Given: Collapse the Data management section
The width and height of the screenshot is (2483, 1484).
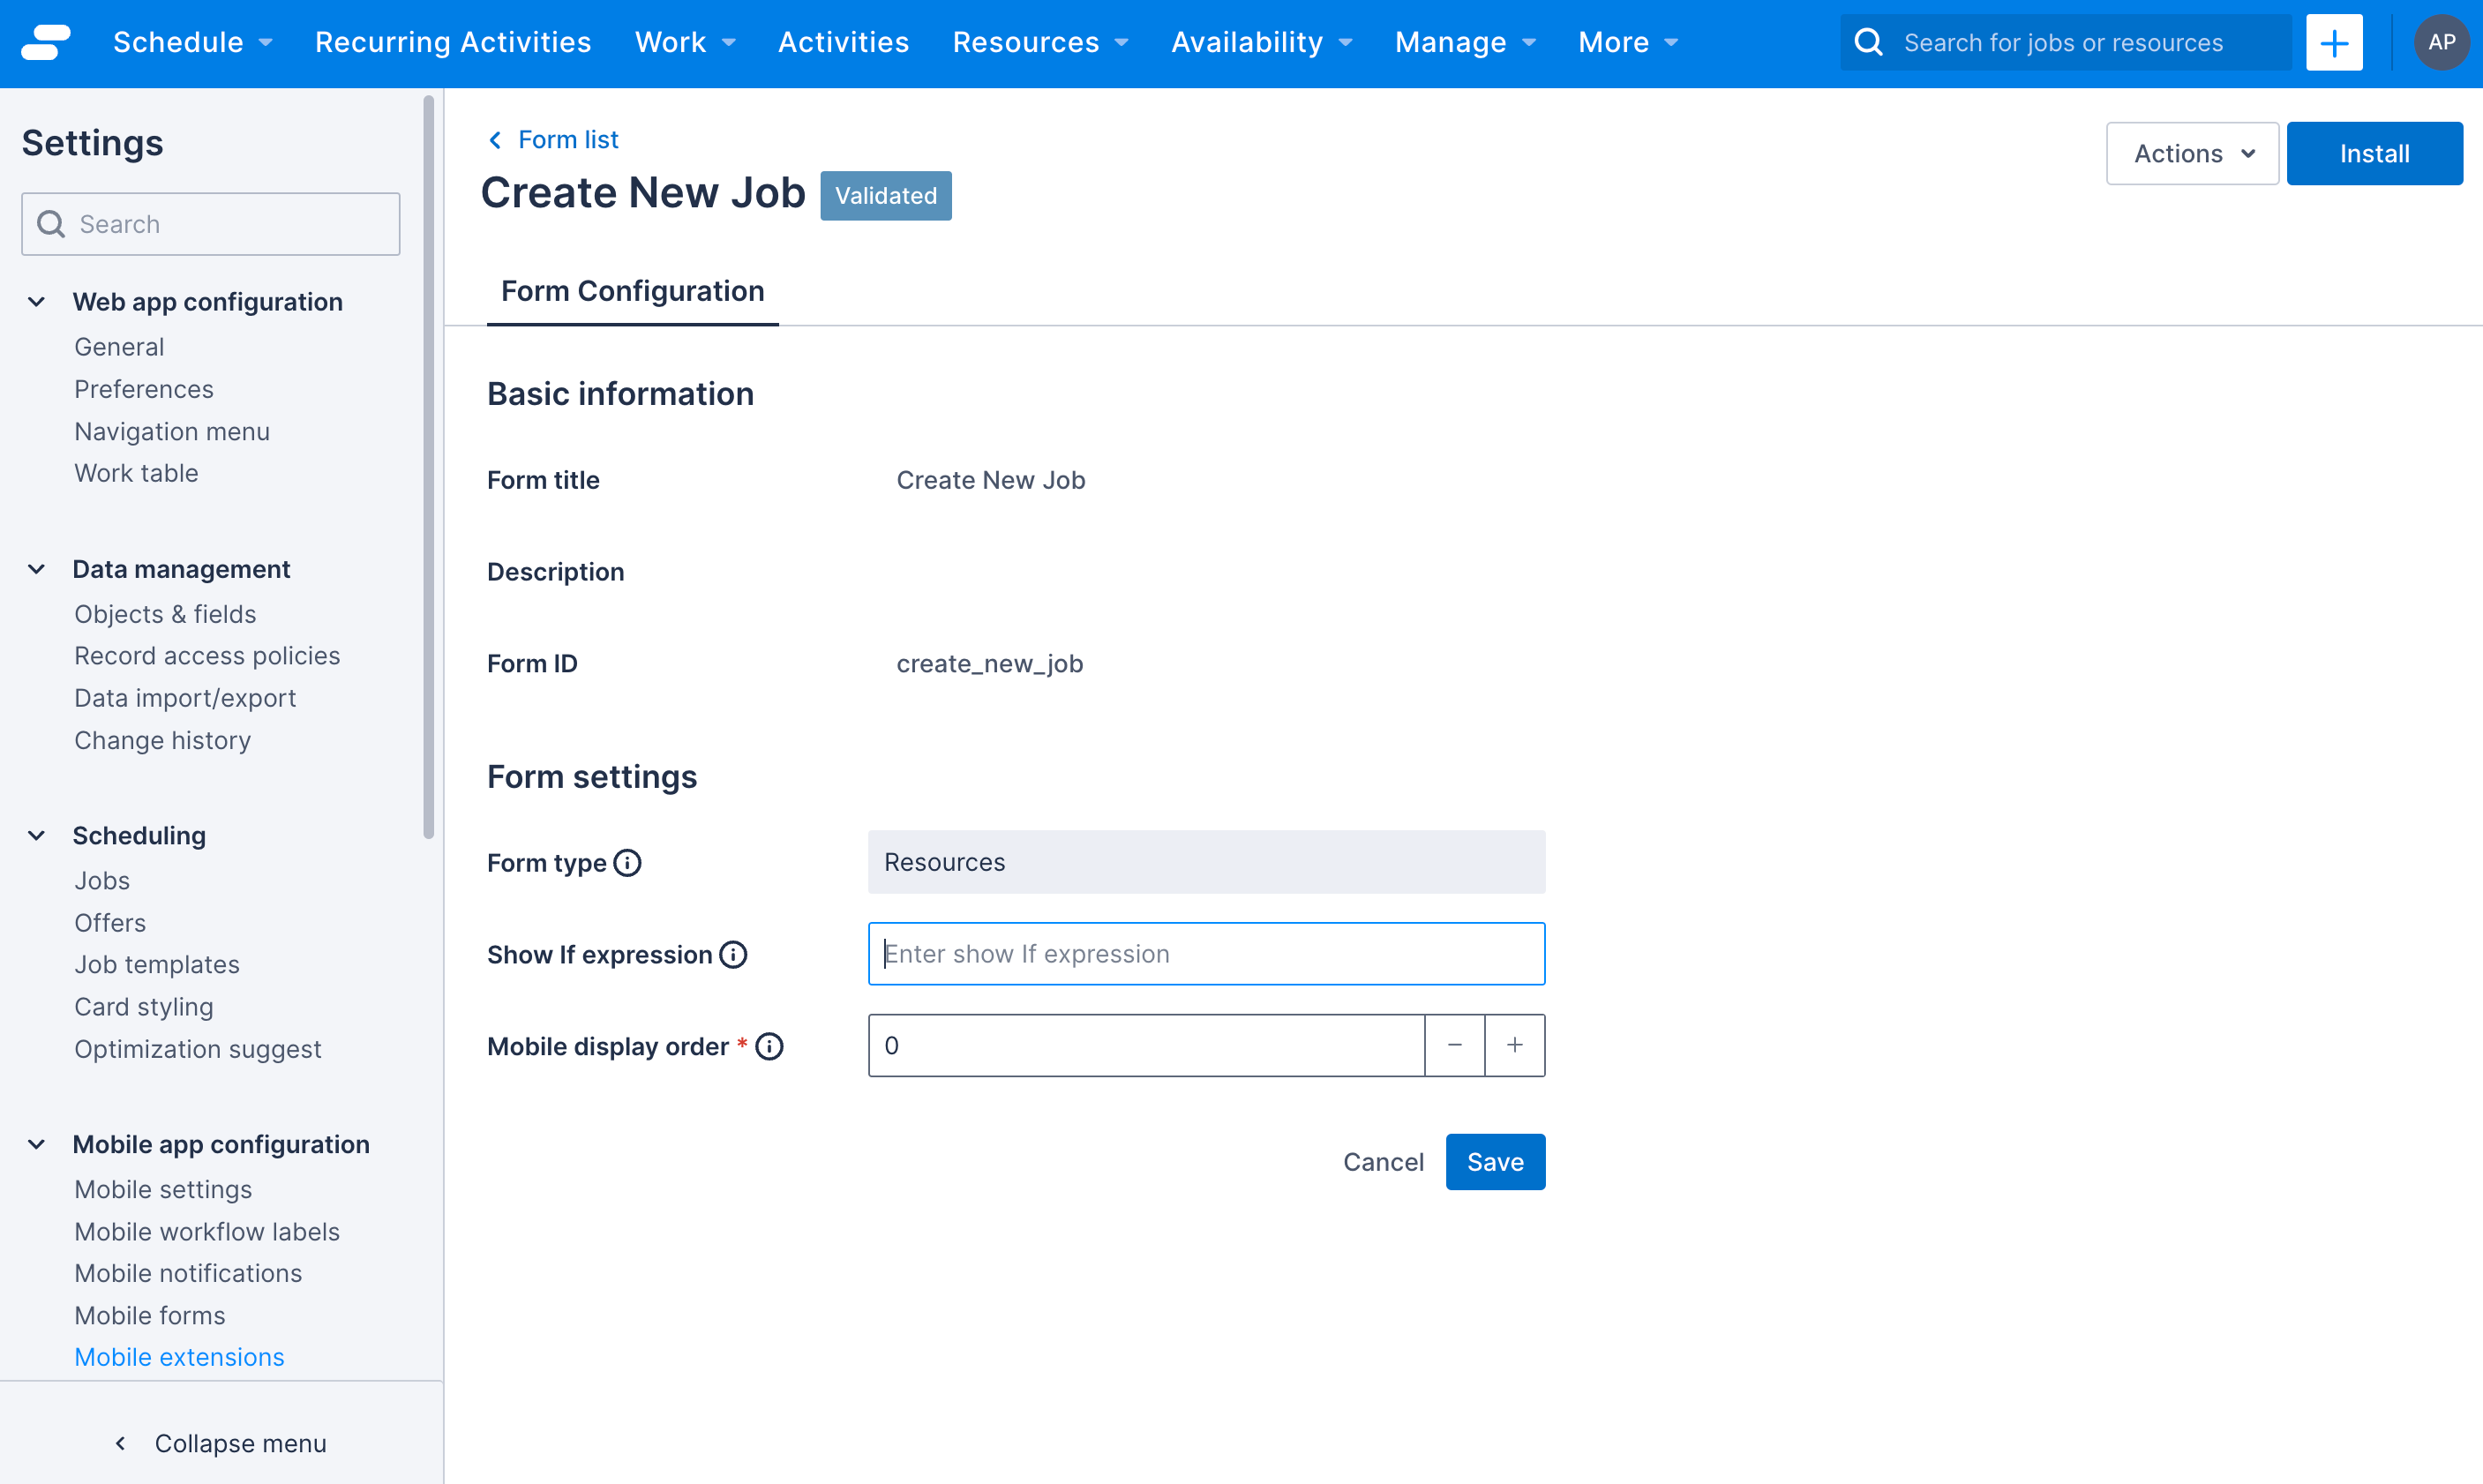Looking at the screenshot, I should [x=37, y=569].
